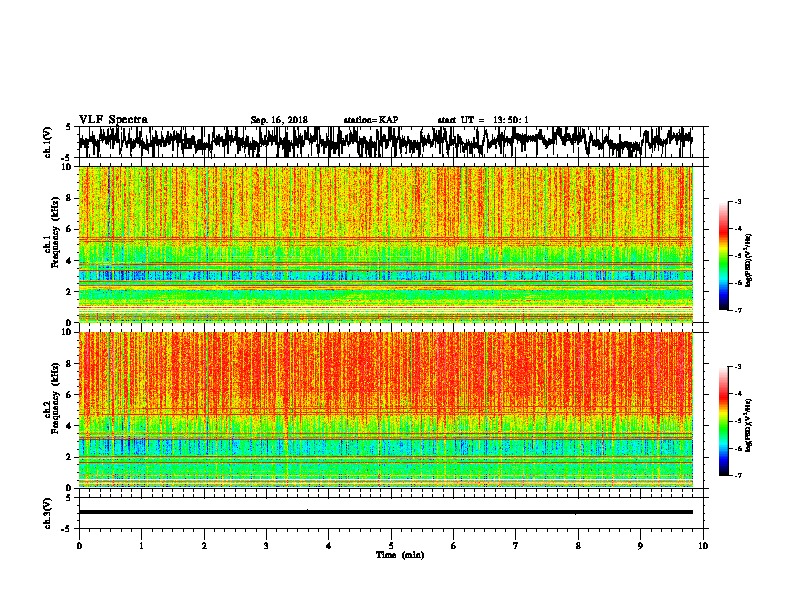Click time axis tick label "5"

(391, 546)
